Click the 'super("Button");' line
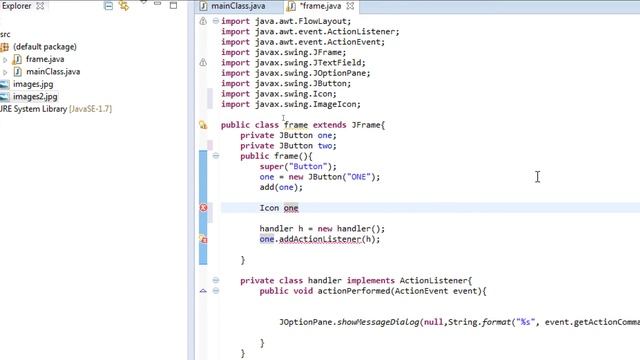 tap(298, 167)
